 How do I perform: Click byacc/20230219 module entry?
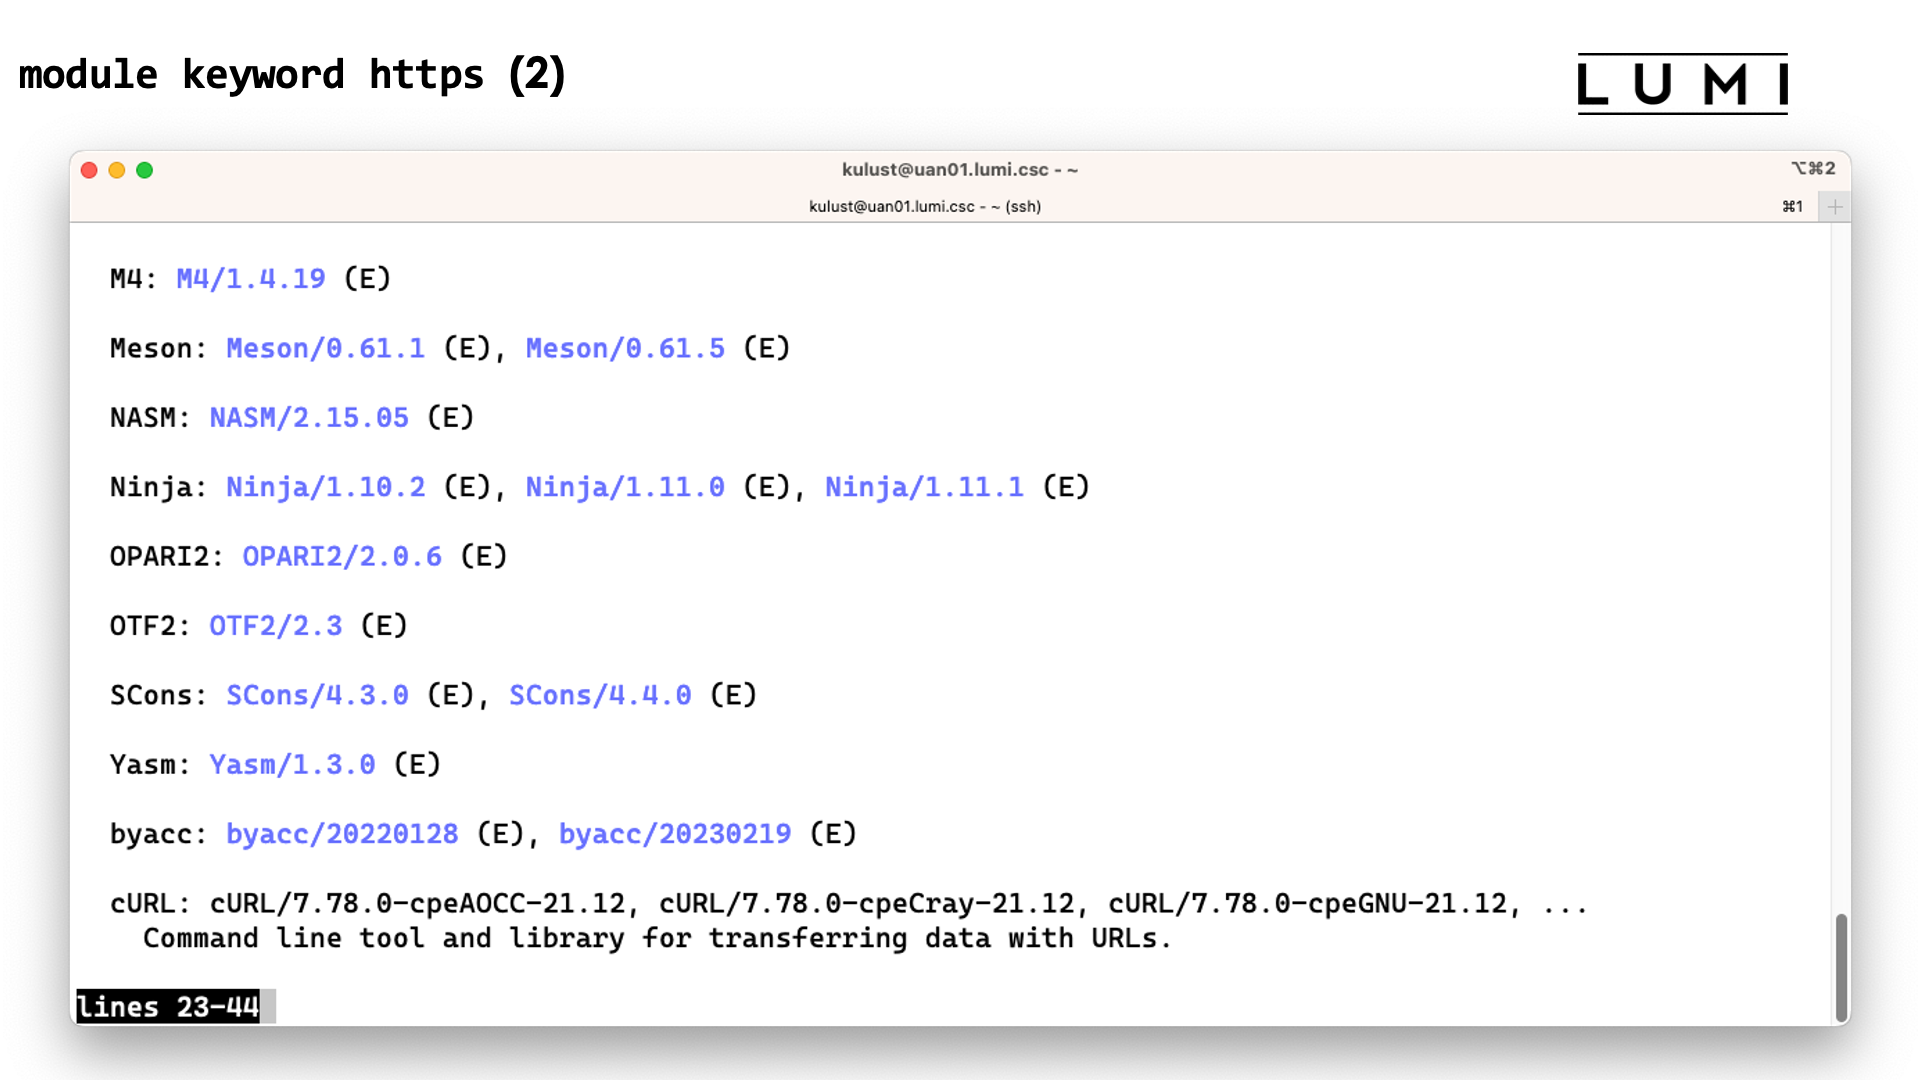pos(675,834)
